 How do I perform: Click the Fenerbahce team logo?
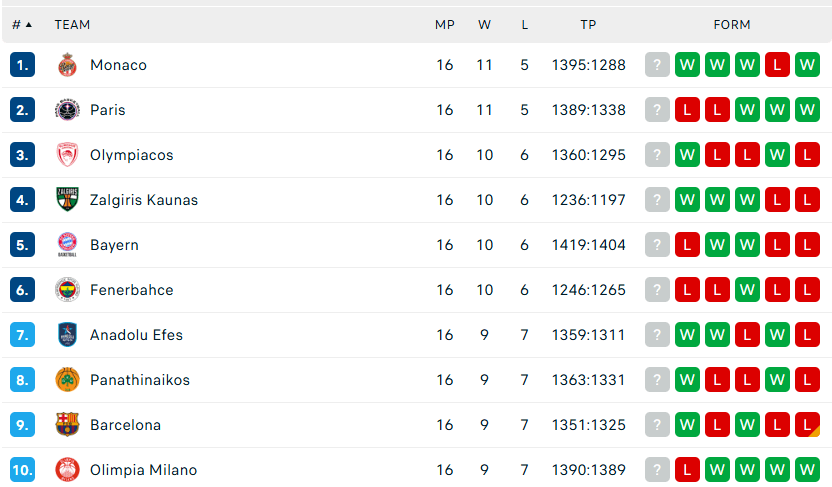[x=67, y=290]
